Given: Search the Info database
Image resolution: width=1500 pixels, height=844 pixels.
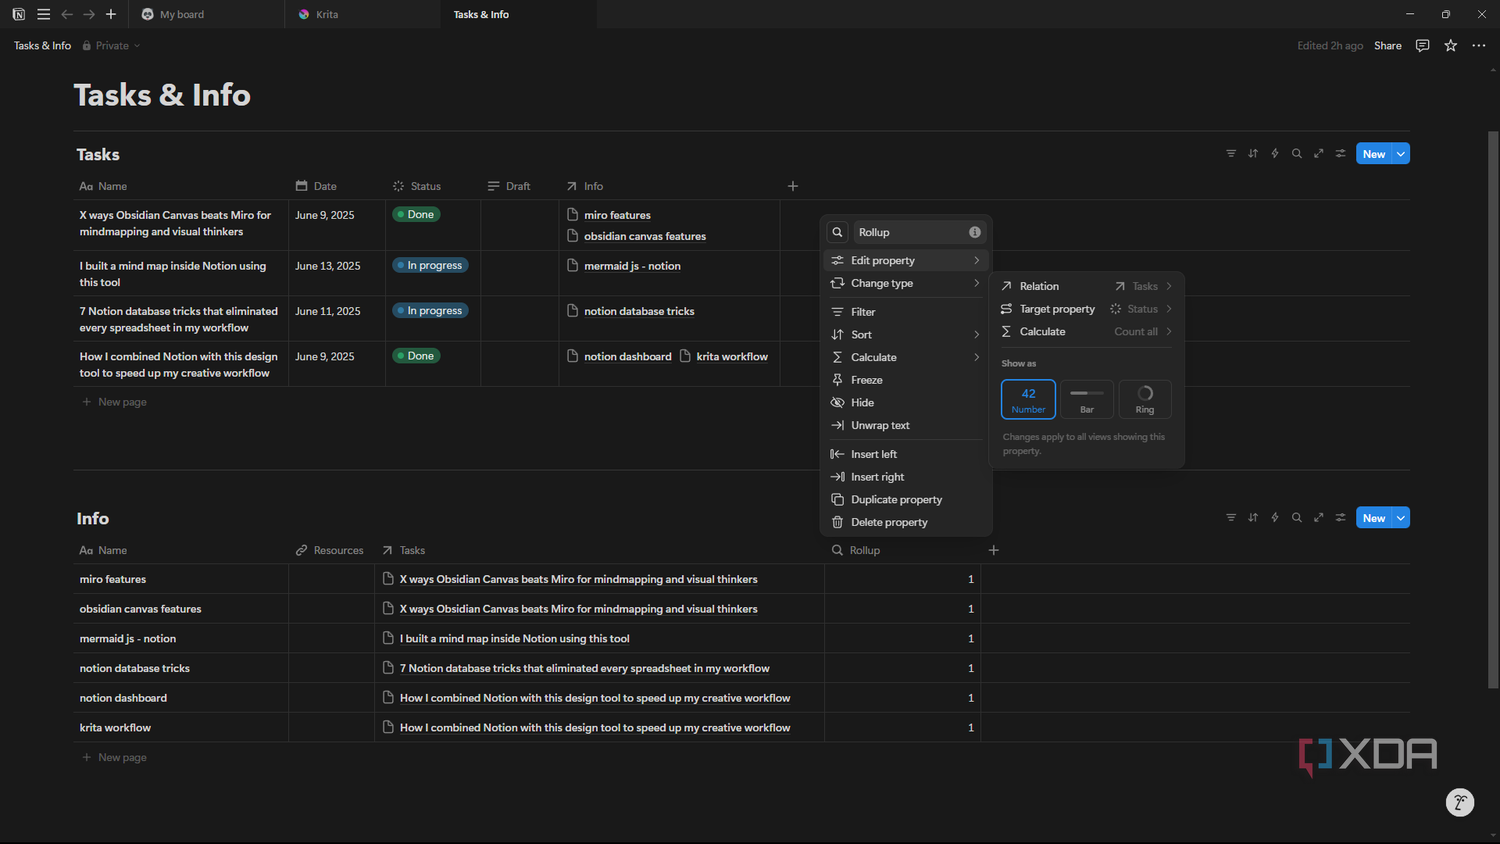Looking at the screenshot, I should click(x=1297, y=518).
